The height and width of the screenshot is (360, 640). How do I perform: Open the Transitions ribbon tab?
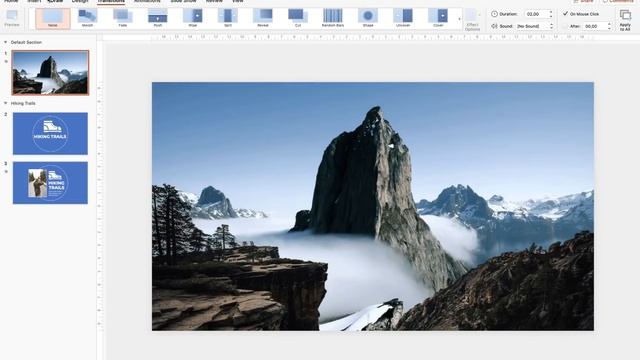[111, 1]
